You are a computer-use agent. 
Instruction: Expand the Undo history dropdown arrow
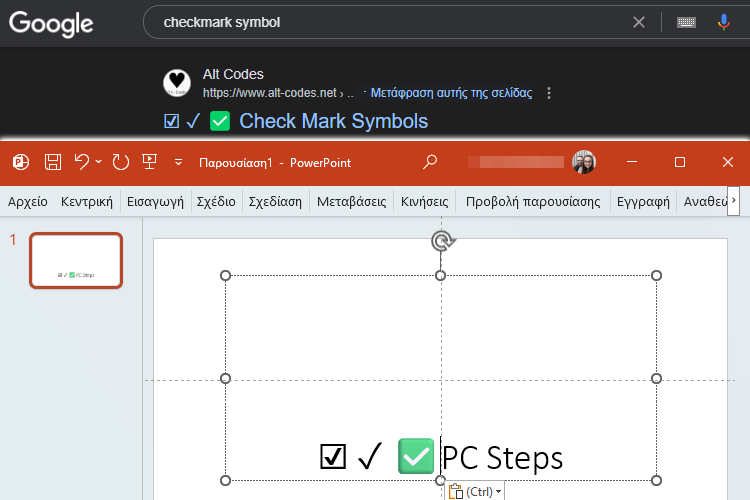(99, 162)
